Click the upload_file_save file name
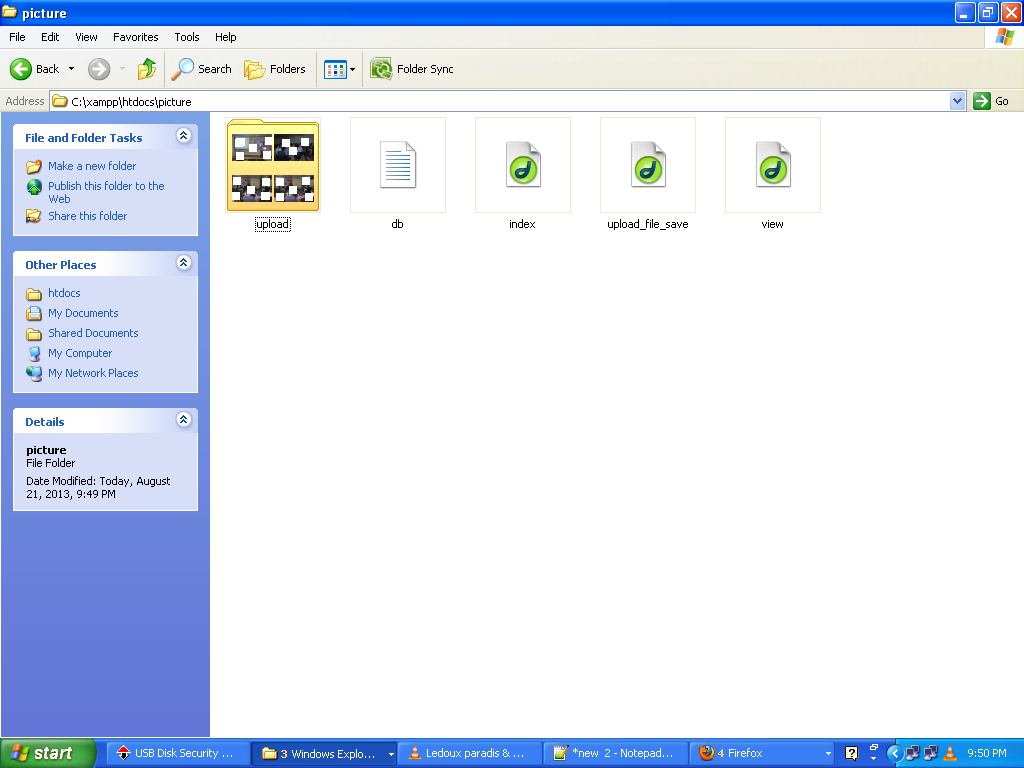Image resolution: width=1024 pixels, height=768 pixels. point(648,224)
